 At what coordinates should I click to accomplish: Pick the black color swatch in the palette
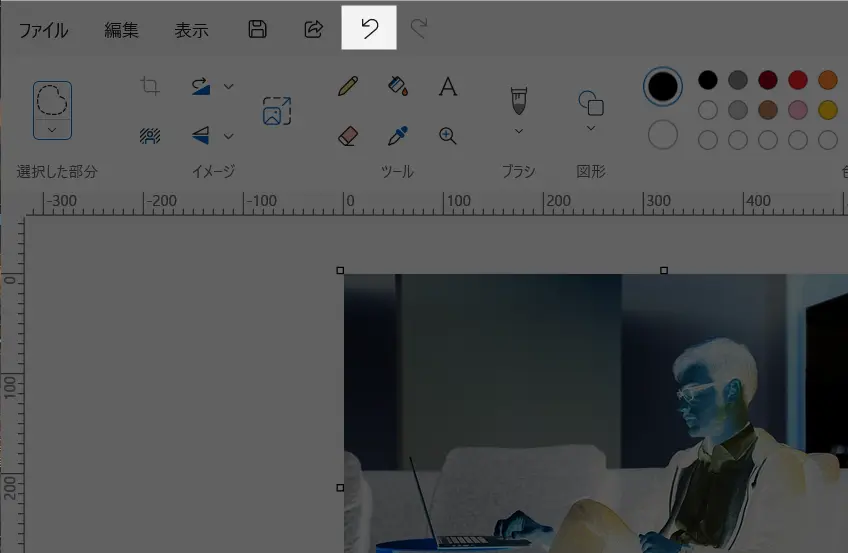[x=708, y=80]
